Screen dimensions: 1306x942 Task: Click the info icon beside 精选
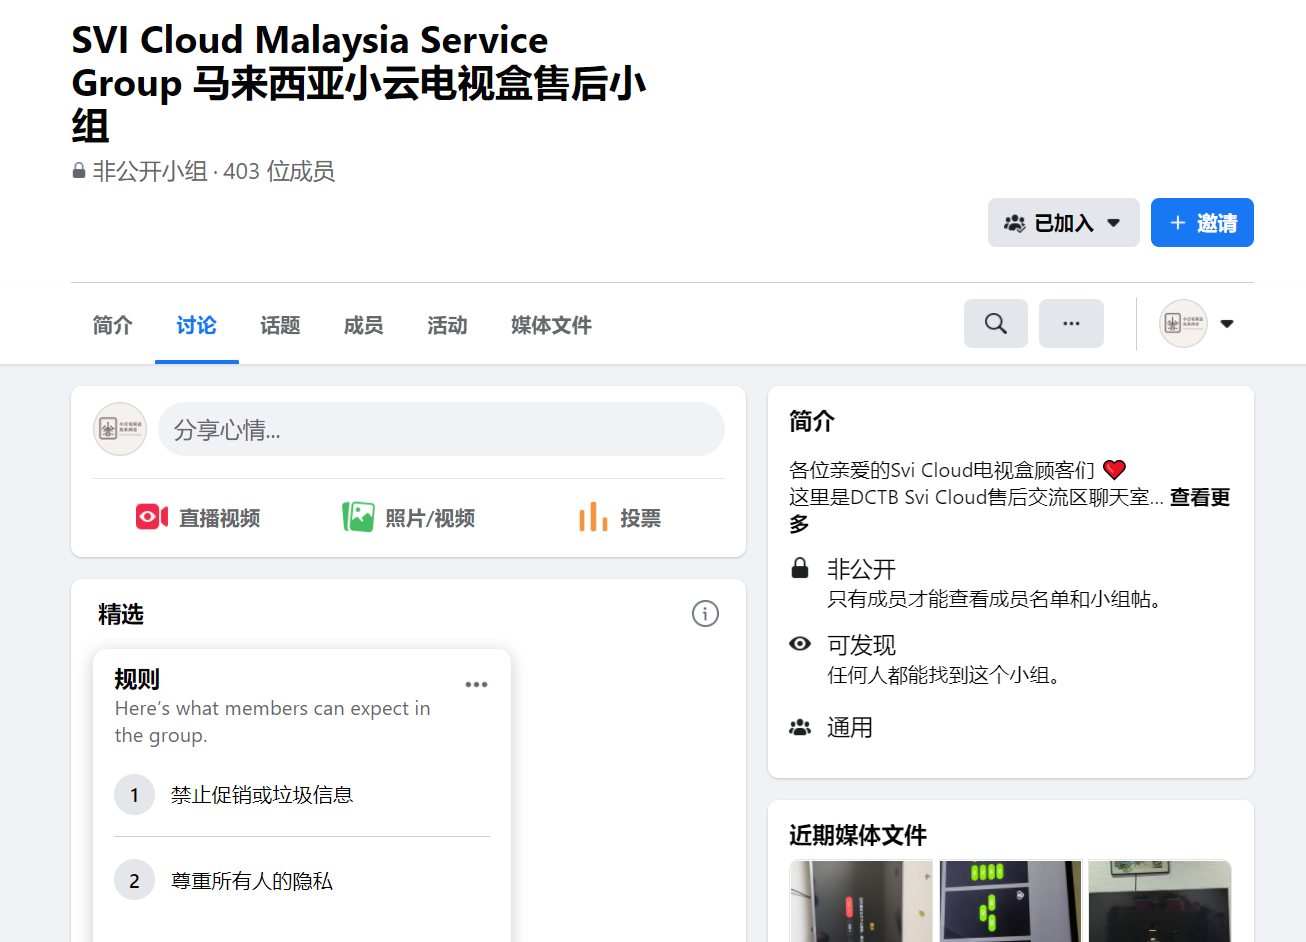[705, 613]
